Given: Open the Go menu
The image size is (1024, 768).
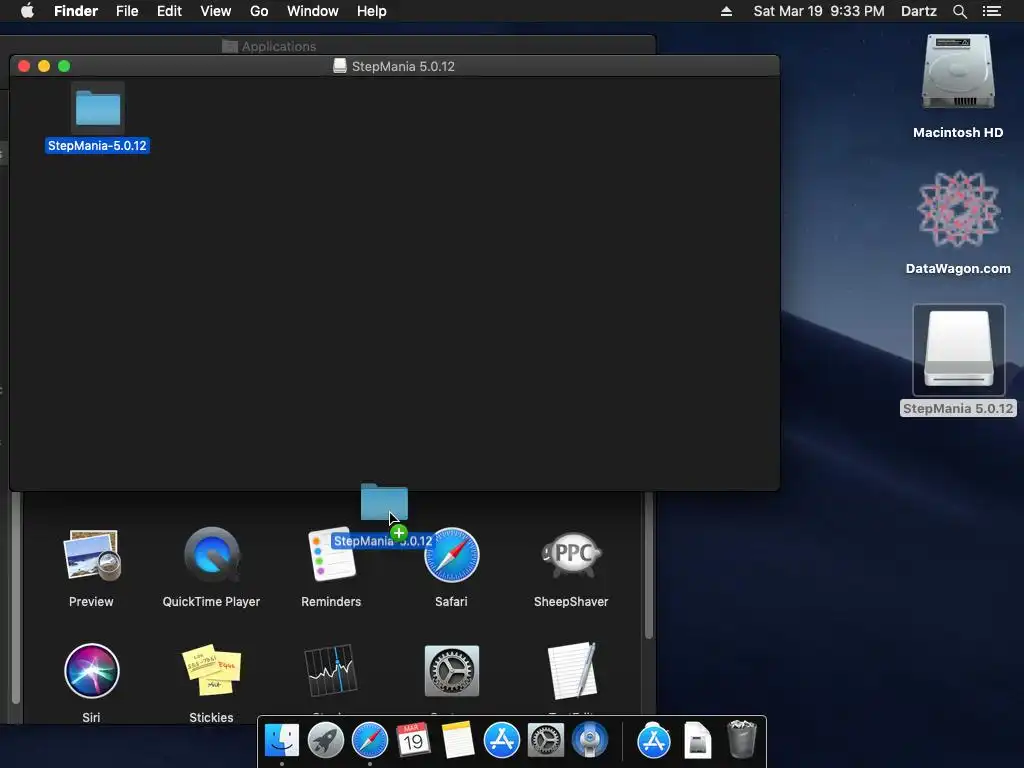Looking at the screenshot, I should [x=259, y=11].
